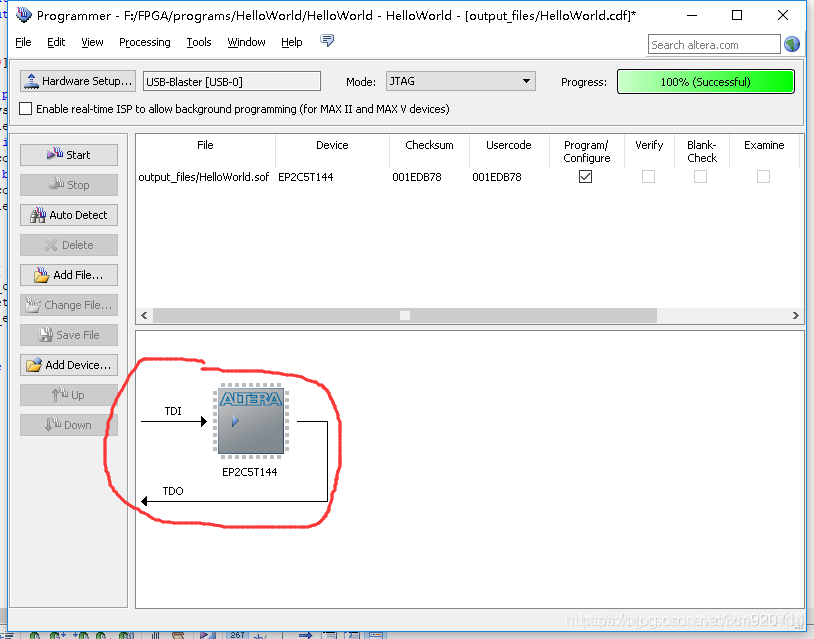Screen dimensions: 814x639
Task: Click the Verify column header
Action: click(x=649, y=145)
